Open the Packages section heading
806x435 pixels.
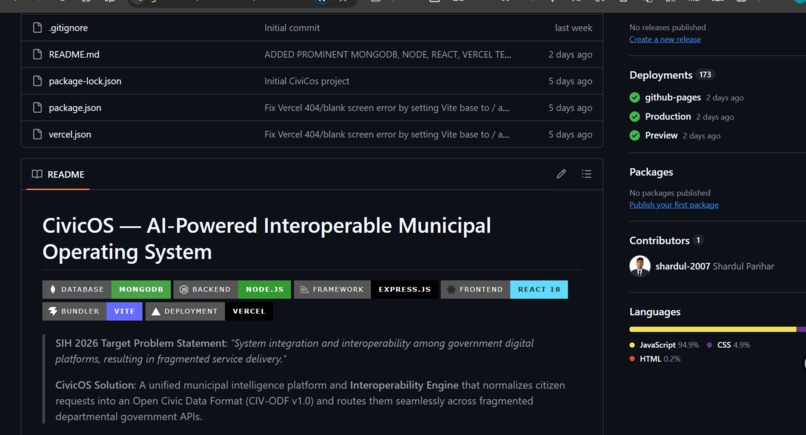click(651, 172)
